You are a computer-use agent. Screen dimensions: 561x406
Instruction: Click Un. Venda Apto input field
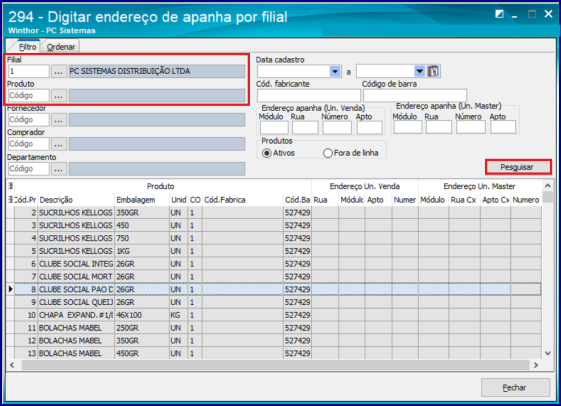coord(370,128)
